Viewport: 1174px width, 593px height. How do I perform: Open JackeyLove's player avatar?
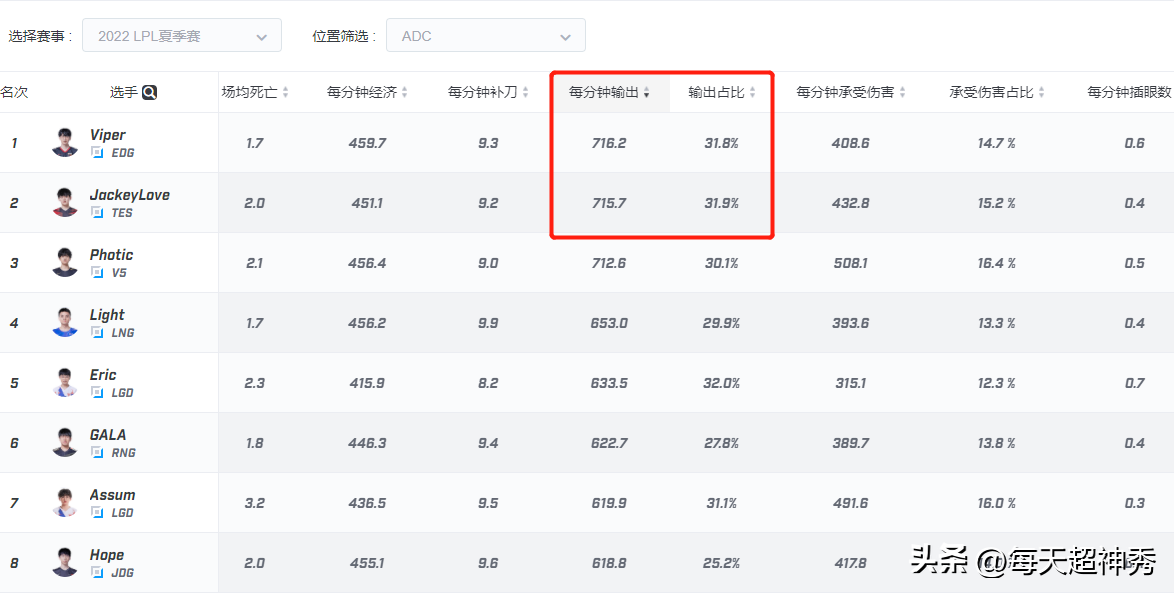click(x=65, y=202)
